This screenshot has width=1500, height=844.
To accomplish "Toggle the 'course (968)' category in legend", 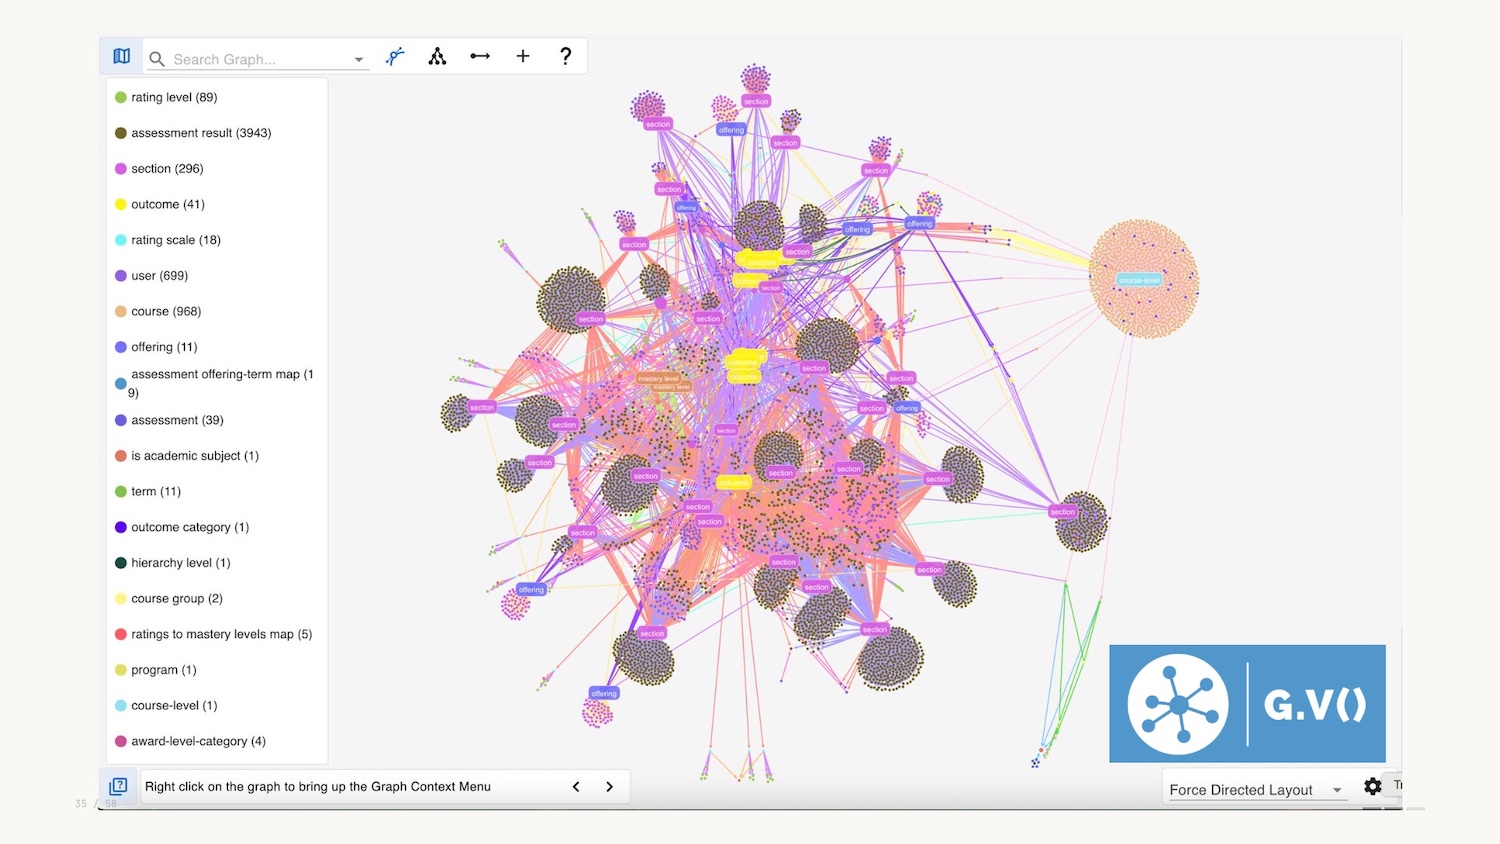I will 166,311.
